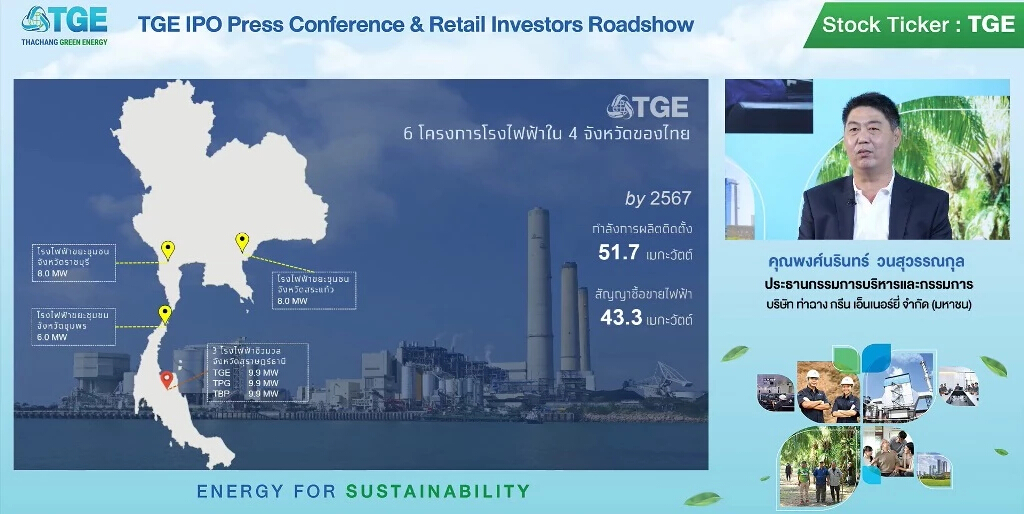
Task: Open the small meeting room photo
Action: point(958,387)
